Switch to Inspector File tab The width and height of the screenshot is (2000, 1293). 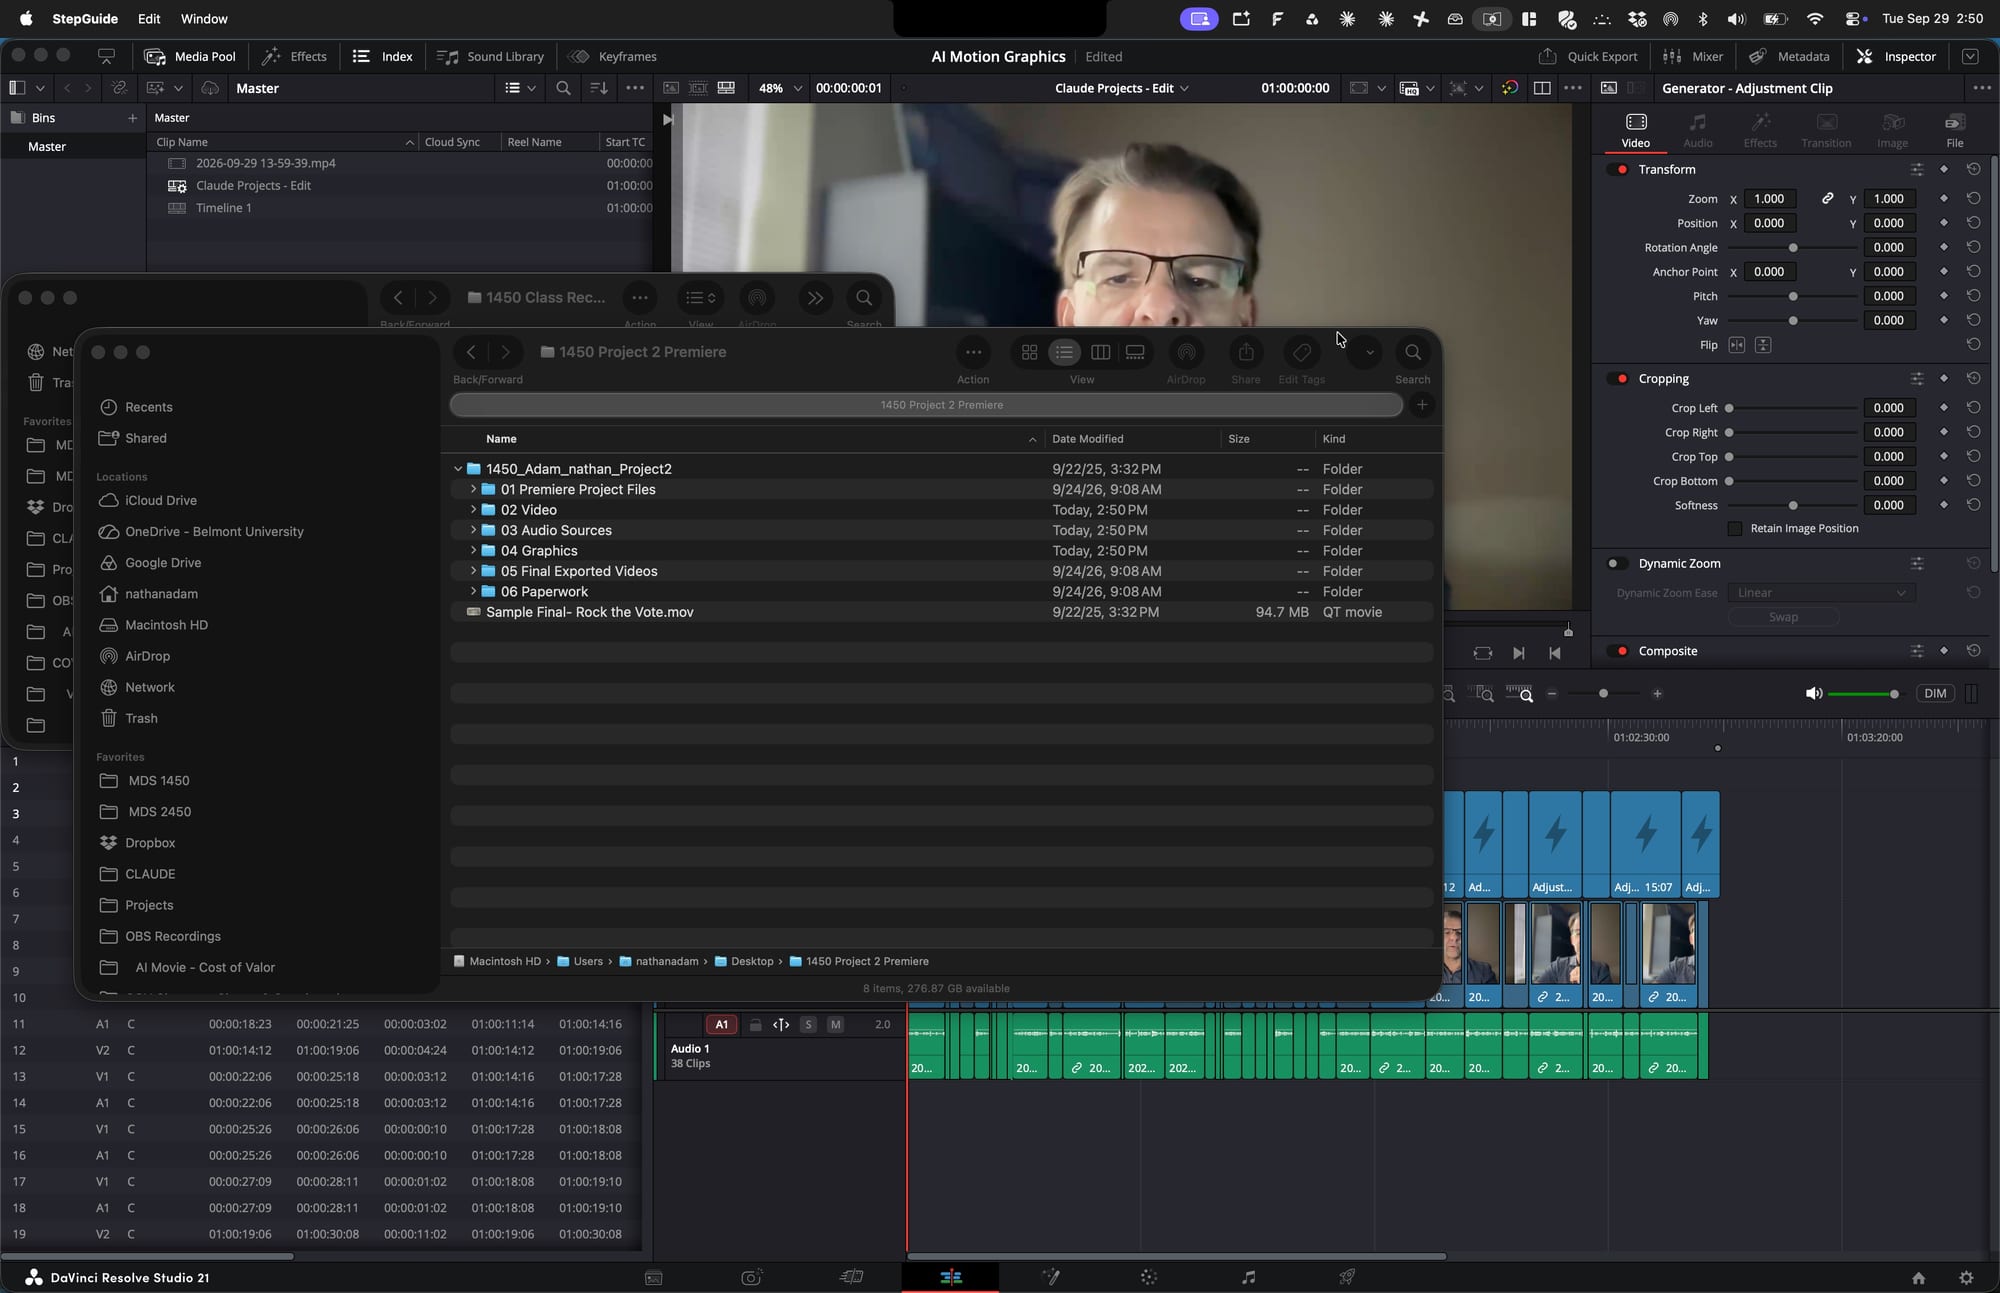tap(1955, 130)
